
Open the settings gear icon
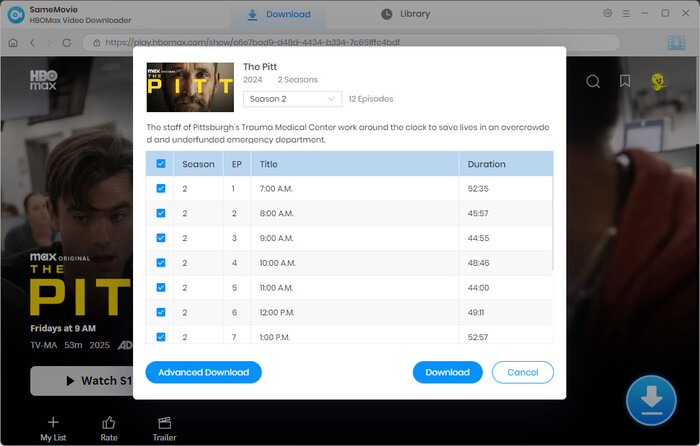point(608,13)
